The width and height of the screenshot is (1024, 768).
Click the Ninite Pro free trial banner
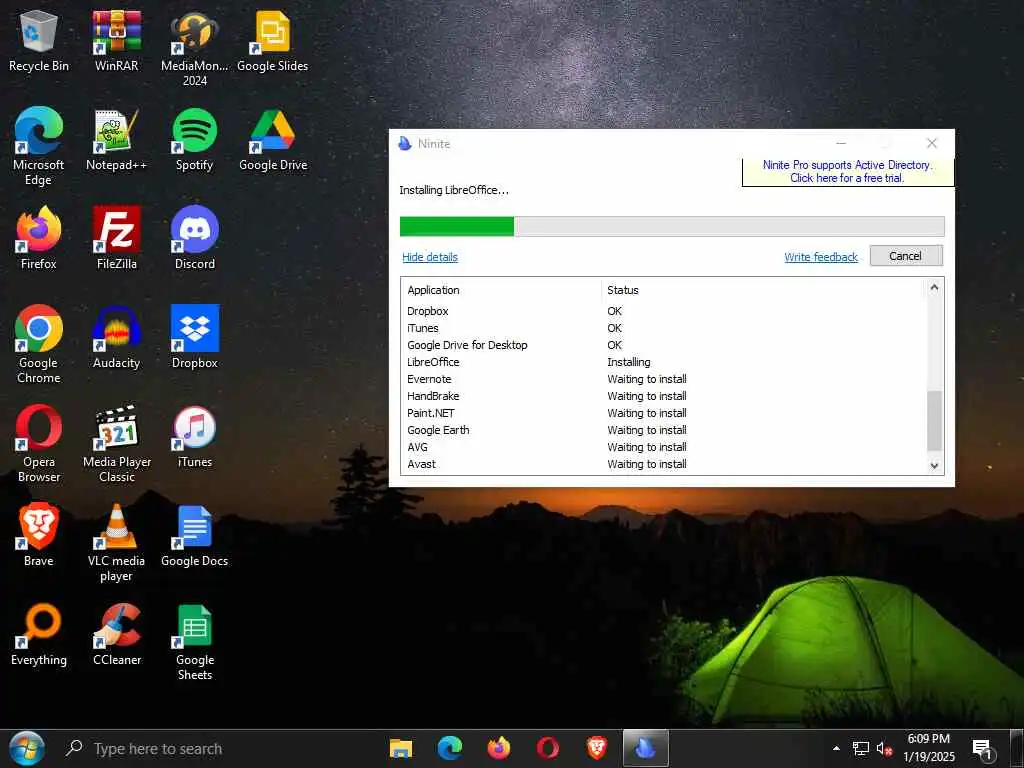(848, 171)
